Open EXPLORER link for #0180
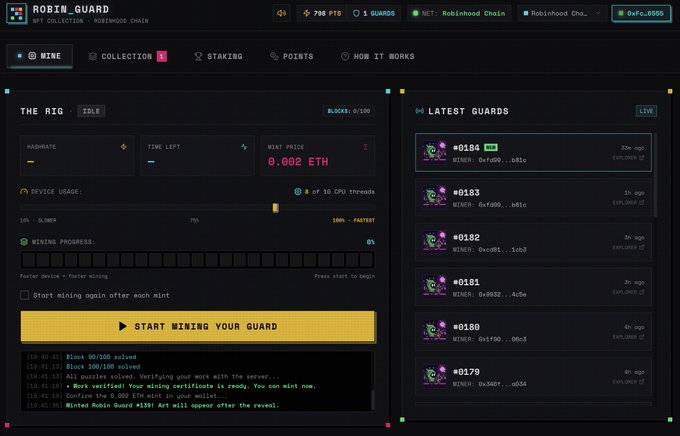 pos(628,337)
